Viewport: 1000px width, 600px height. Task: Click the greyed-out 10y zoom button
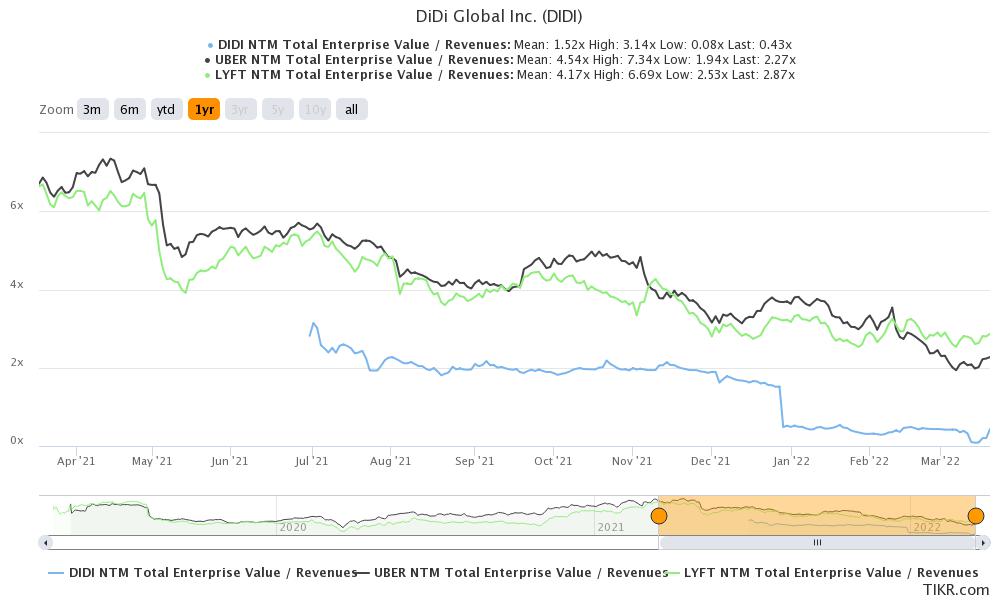point(315,110)
